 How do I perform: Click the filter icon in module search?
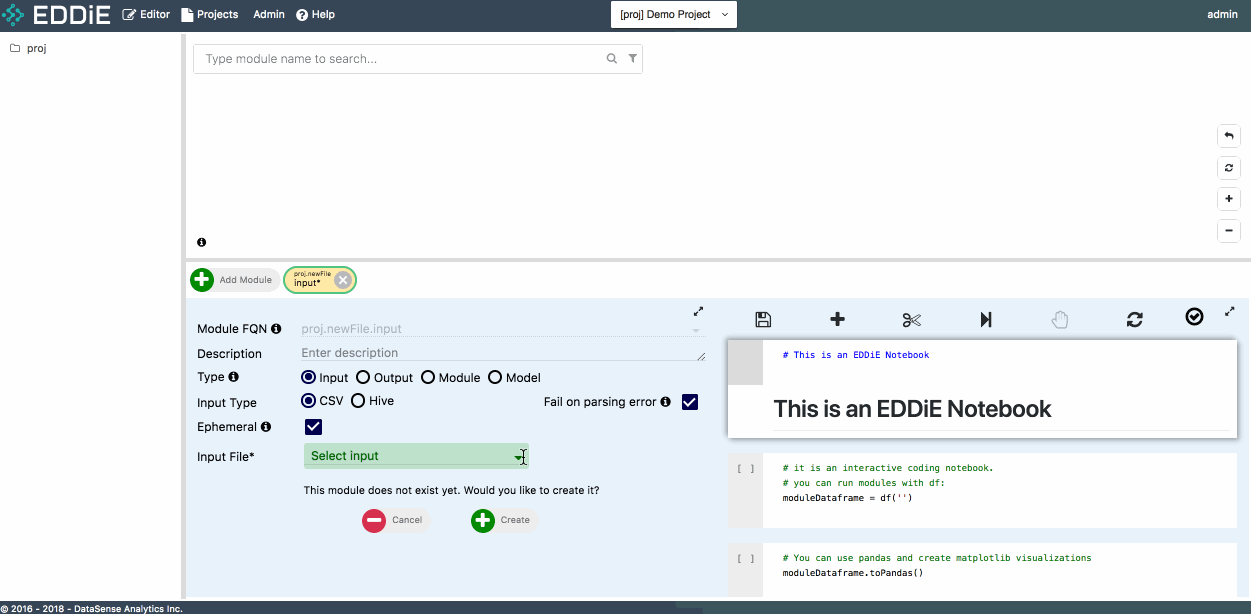tap(632, 59)
